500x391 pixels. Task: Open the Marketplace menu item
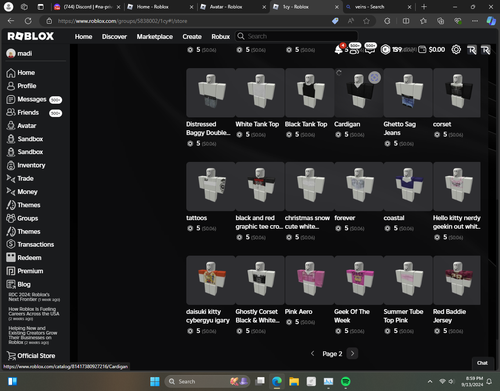(x=155, y=37)
